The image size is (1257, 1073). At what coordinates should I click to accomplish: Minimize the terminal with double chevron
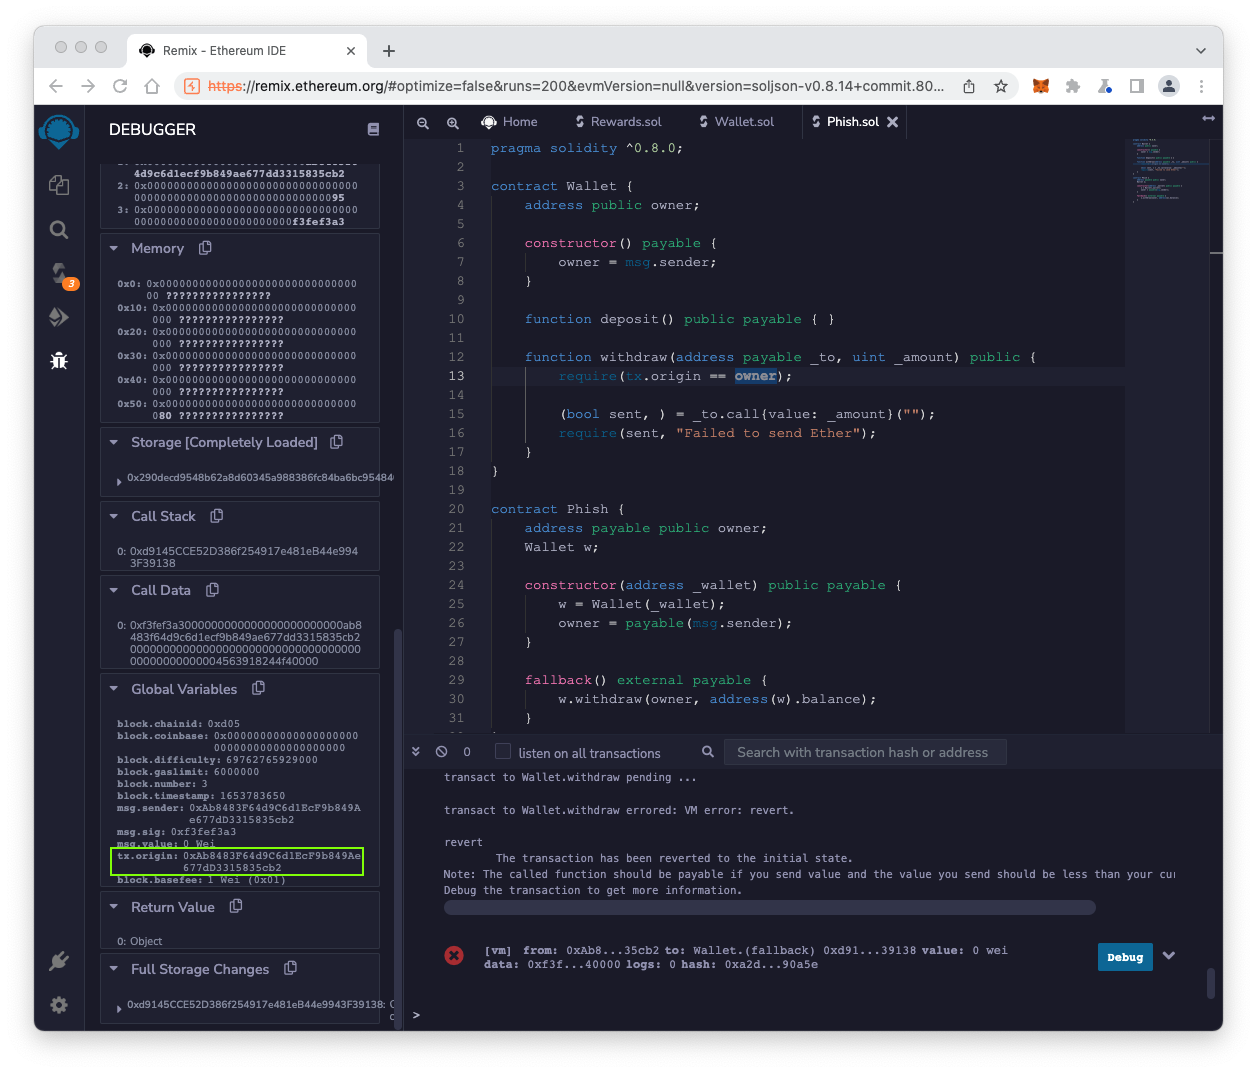[x=416, y=751]
